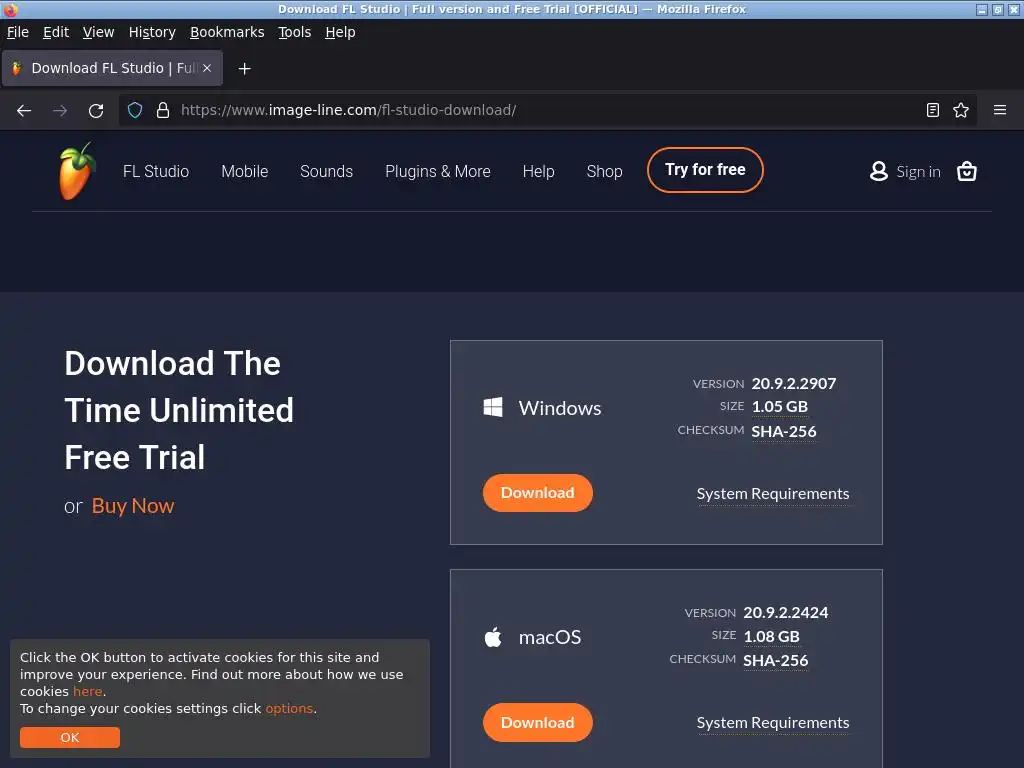Expand the Plugins & More nav item

coord(438,171)
